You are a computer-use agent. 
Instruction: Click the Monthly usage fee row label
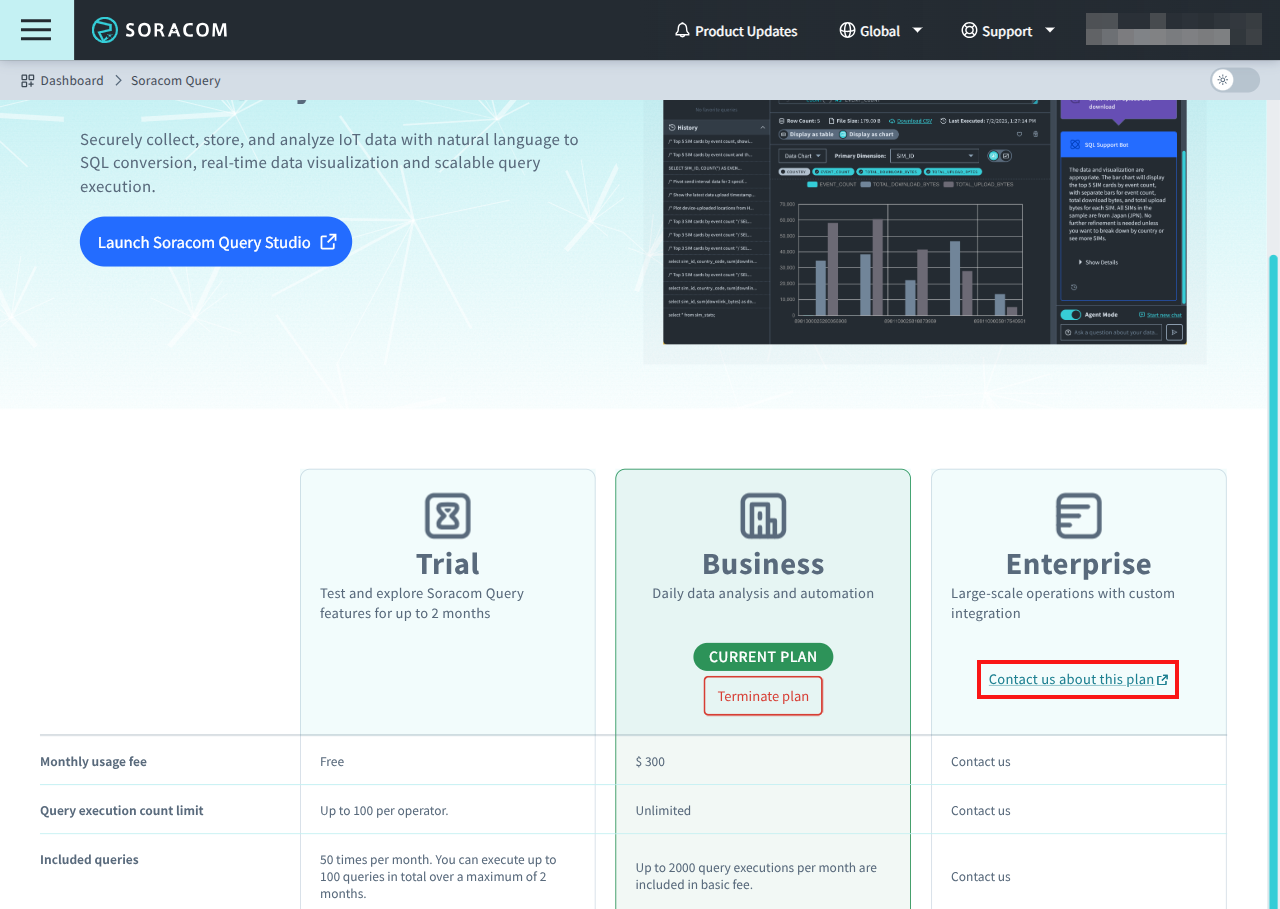93,761
